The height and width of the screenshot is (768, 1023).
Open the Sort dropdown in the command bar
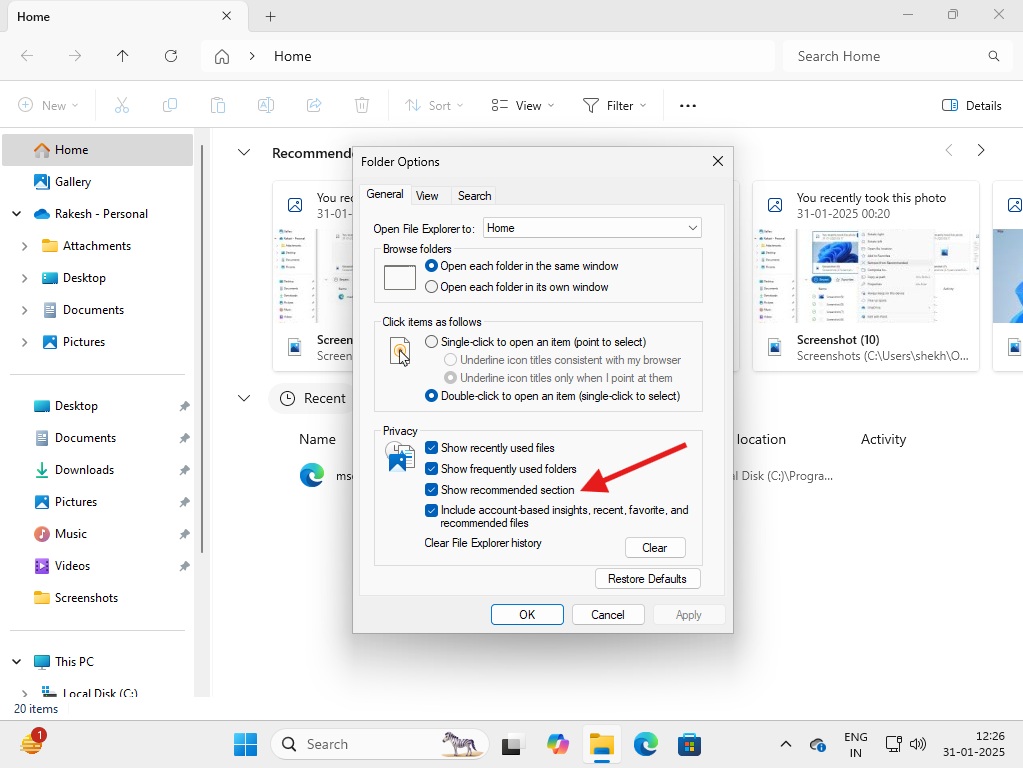coord(433,104)
